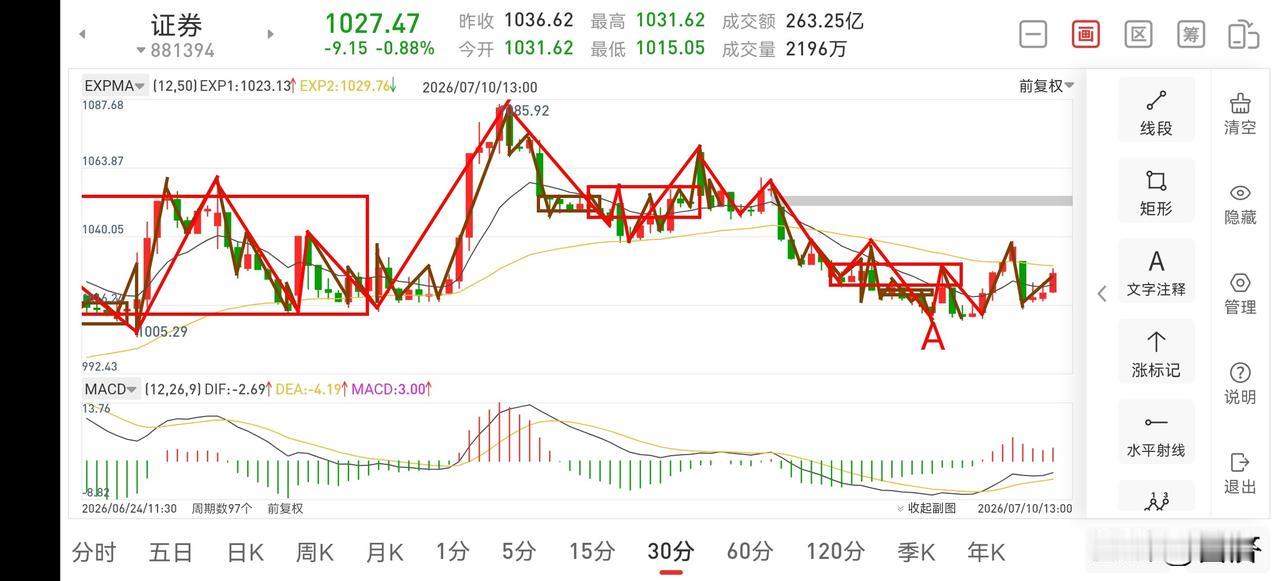Open the 区 interval statistics icon

(1138, 34)
